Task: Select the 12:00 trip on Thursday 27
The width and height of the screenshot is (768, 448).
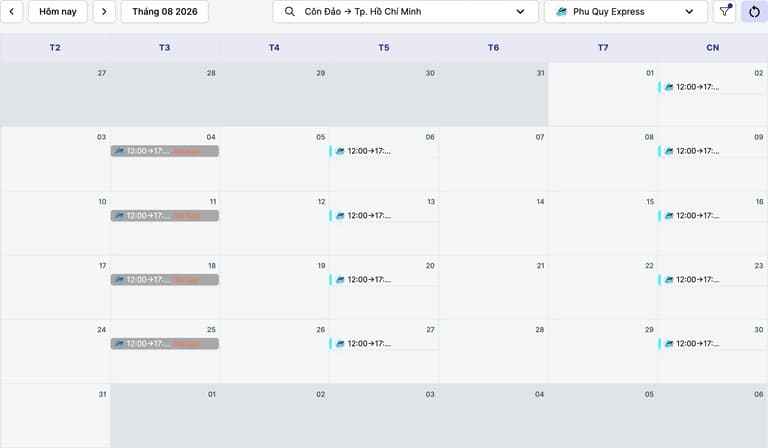Action: point(384,344)
